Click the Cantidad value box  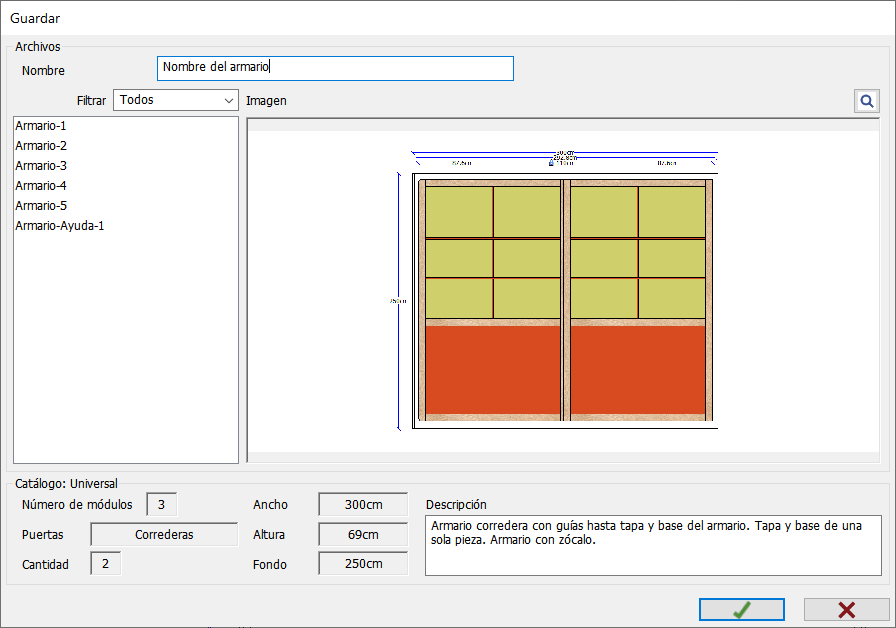tap(105, 564)
